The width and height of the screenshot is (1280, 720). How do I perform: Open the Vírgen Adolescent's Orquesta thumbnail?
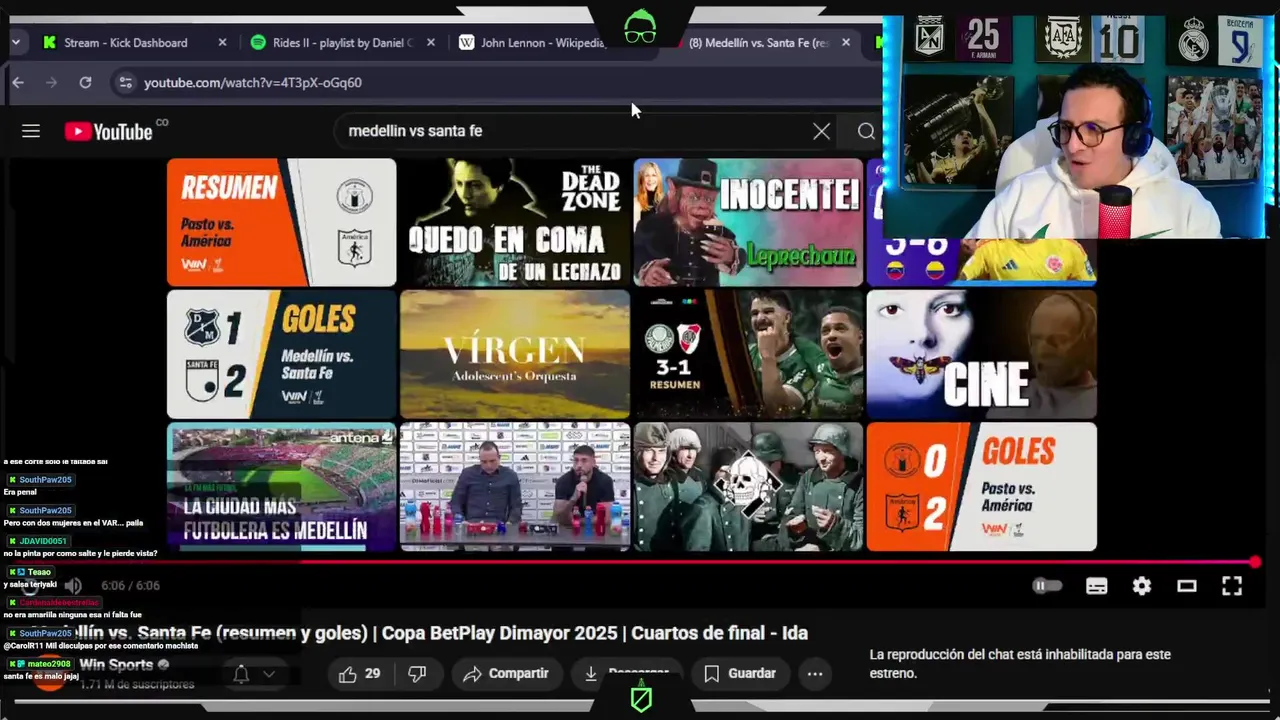515,354
